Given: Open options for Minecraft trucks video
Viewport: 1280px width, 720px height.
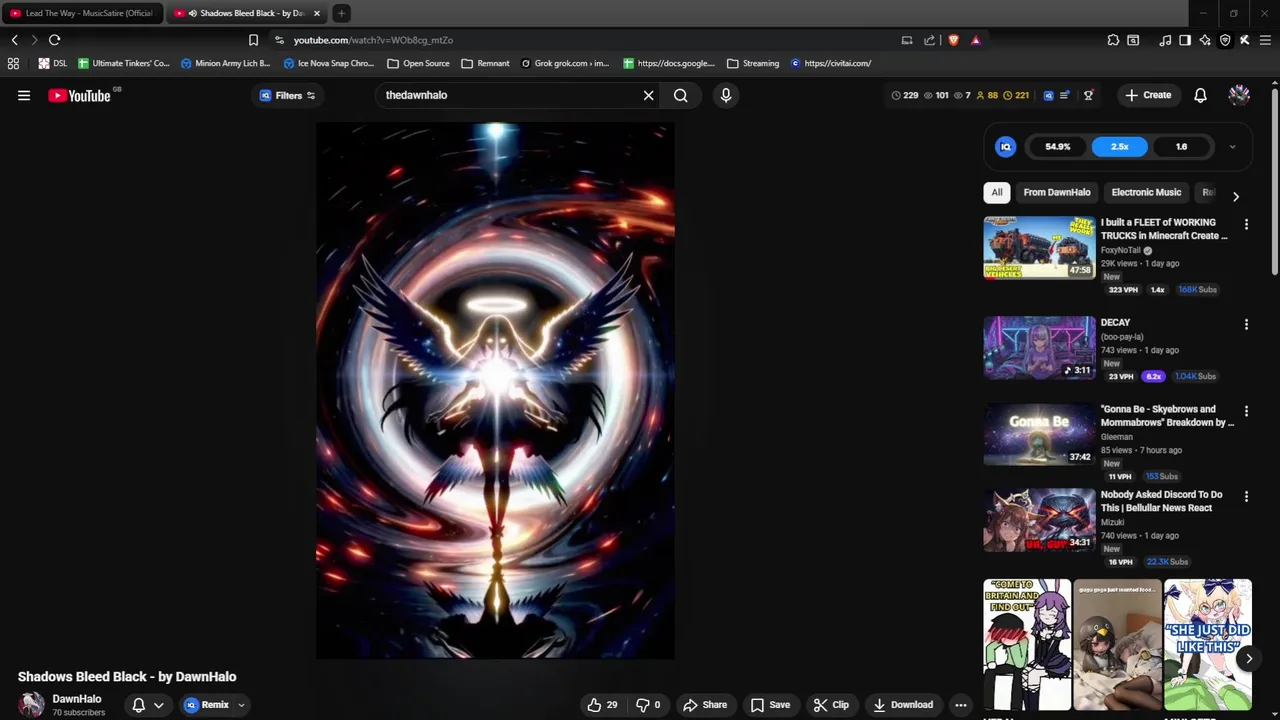Looking at the screenshot, I should (x=1246, y=225).
